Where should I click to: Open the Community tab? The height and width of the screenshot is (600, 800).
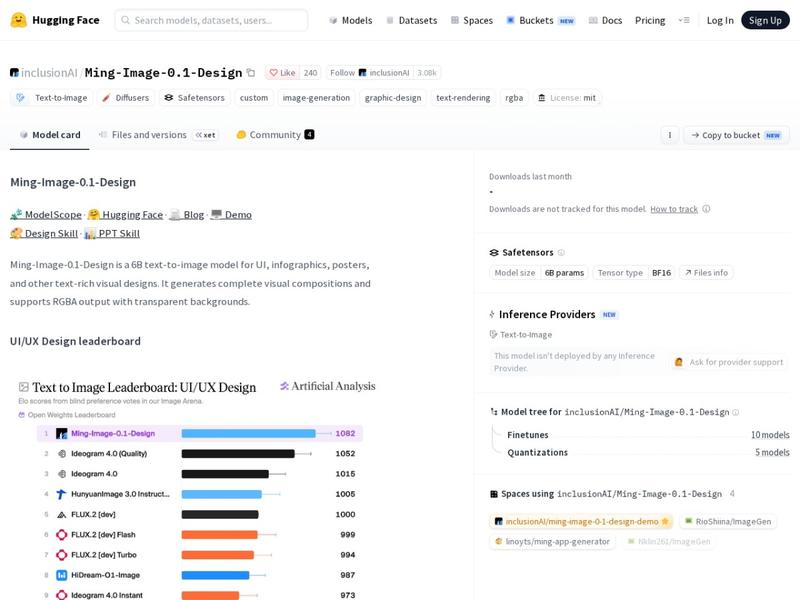(276, 135)
